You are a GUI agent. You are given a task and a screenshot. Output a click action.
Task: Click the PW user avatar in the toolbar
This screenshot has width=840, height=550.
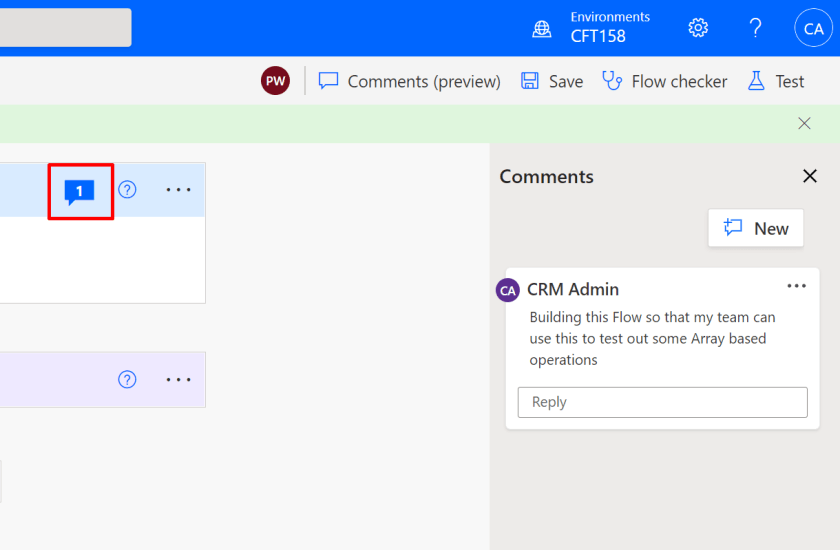(x=275, y=81)
